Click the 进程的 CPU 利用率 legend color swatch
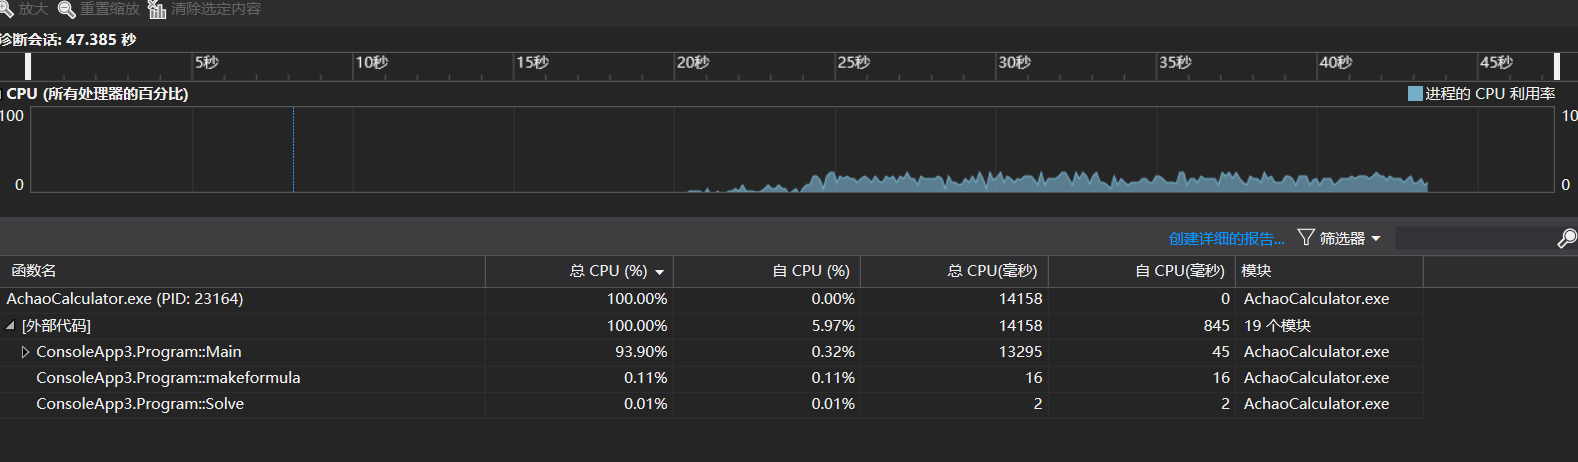Image resolution: width=1578 pixels, height=462 pixels. coord(1415,94)
